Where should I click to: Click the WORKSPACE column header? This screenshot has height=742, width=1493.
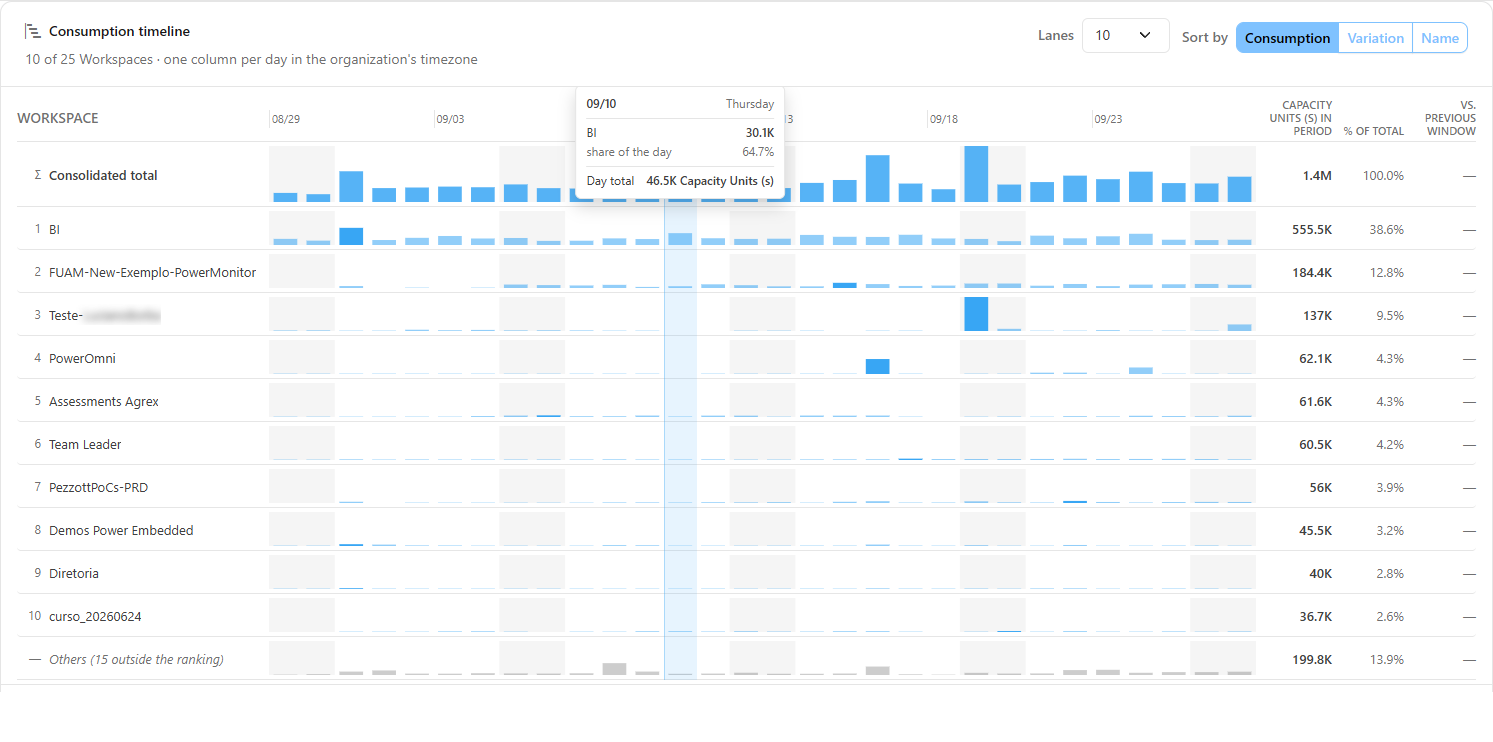click(x=58, y=118)
